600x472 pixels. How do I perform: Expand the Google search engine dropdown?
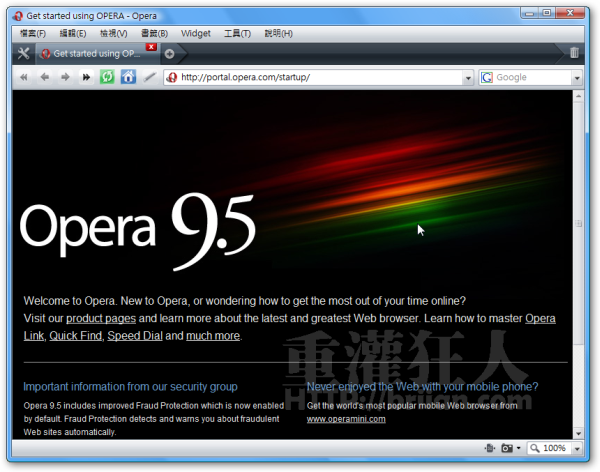coord(577,78)
